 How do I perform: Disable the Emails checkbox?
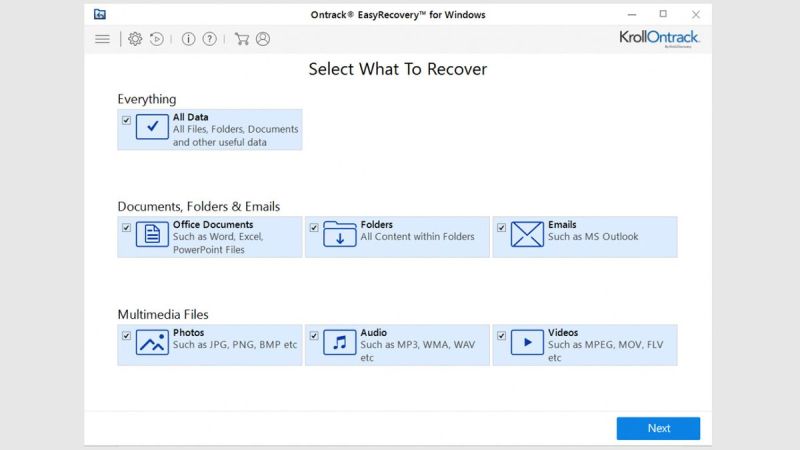coord(502,228)
